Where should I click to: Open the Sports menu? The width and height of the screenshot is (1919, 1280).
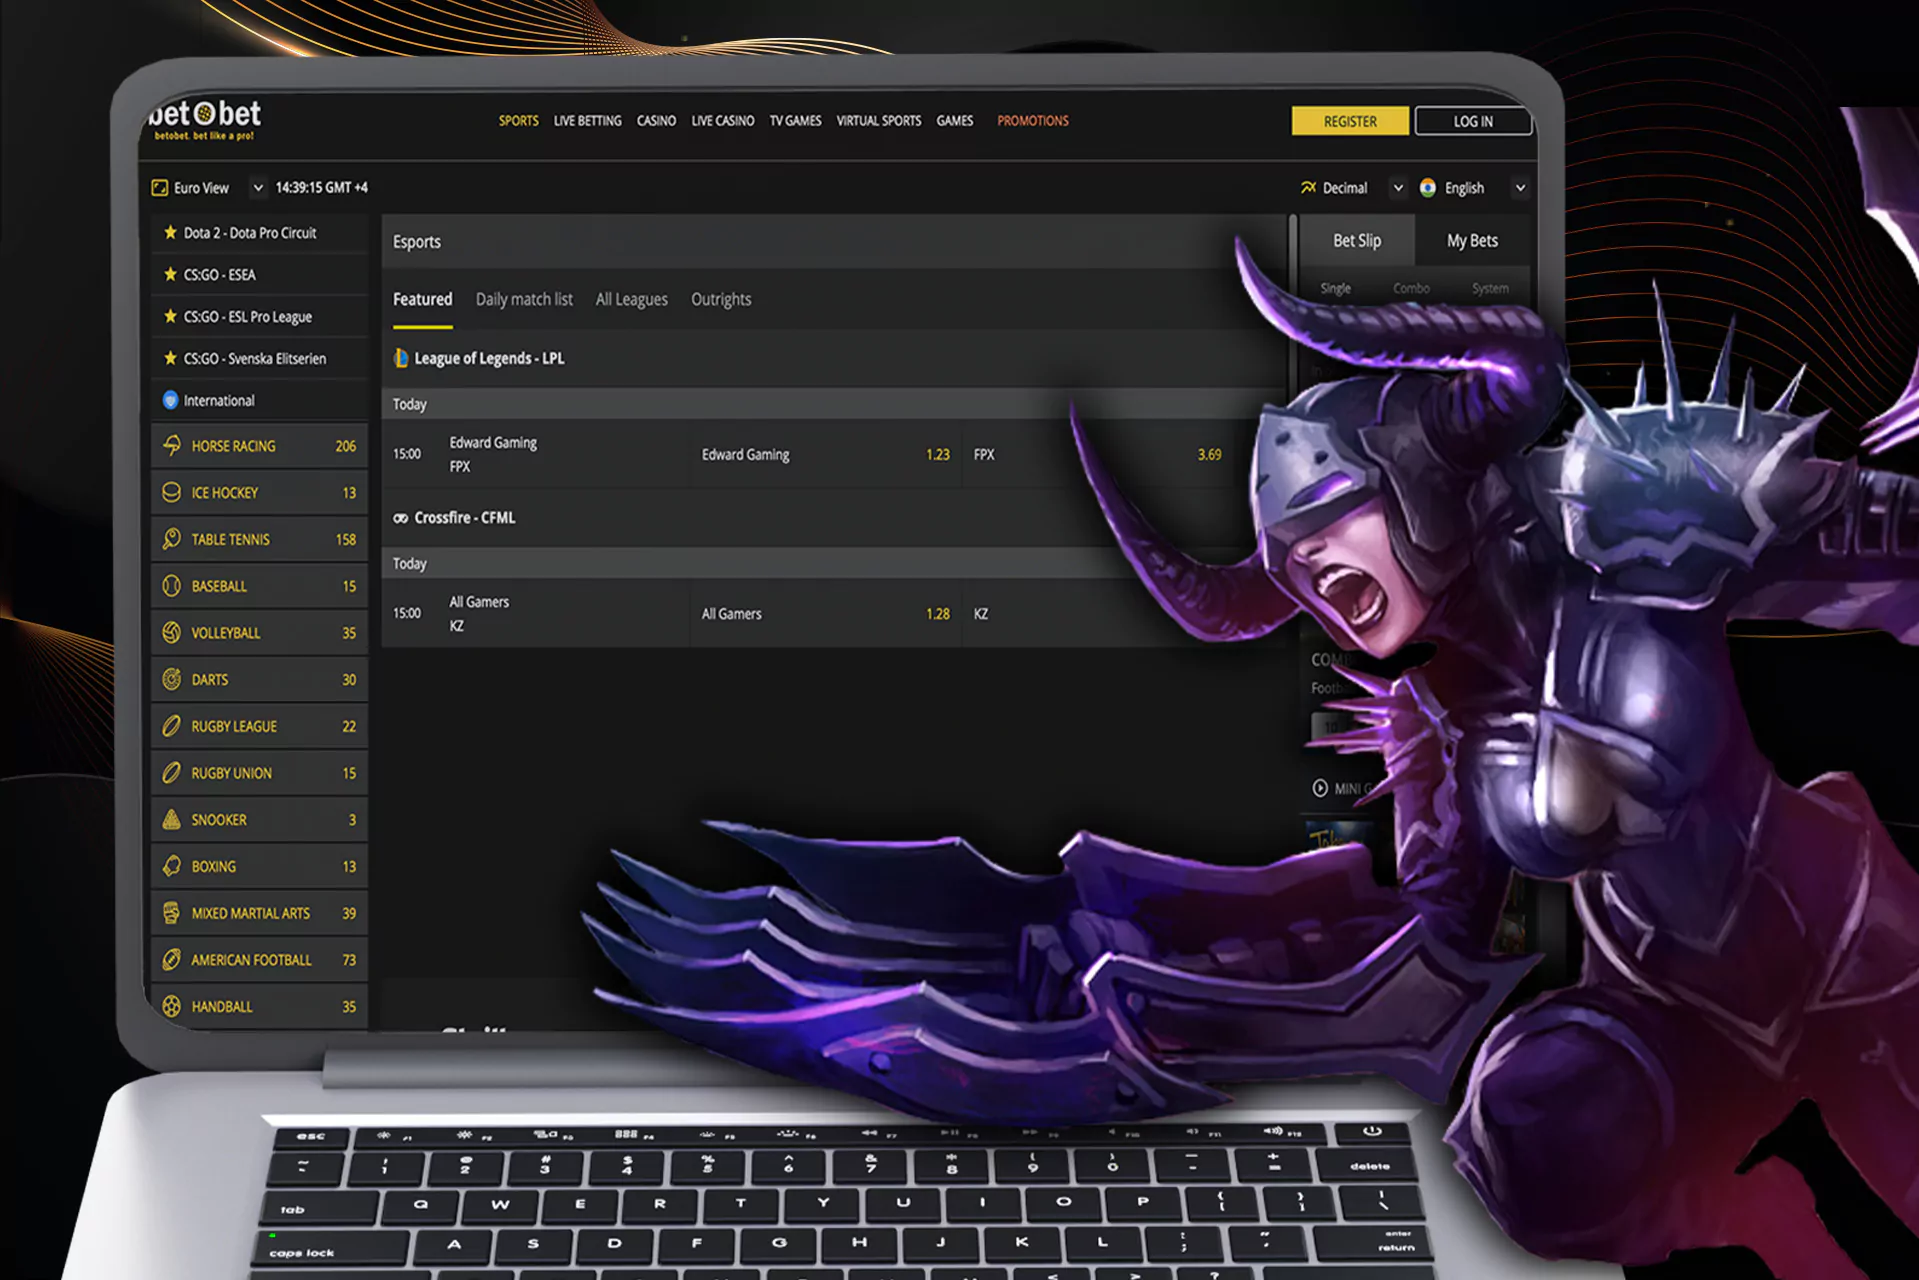click(518, 121)
